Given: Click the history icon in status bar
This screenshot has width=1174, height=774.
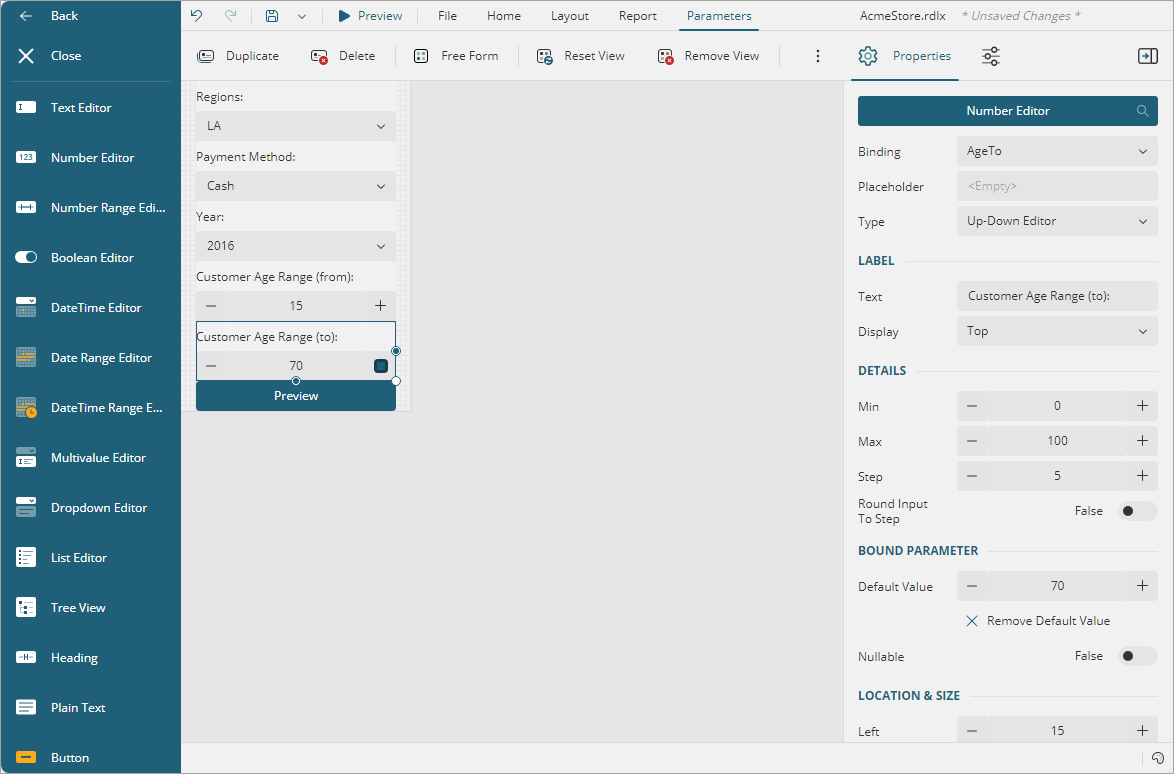Looking at the screenshot, I should 1158,758.
